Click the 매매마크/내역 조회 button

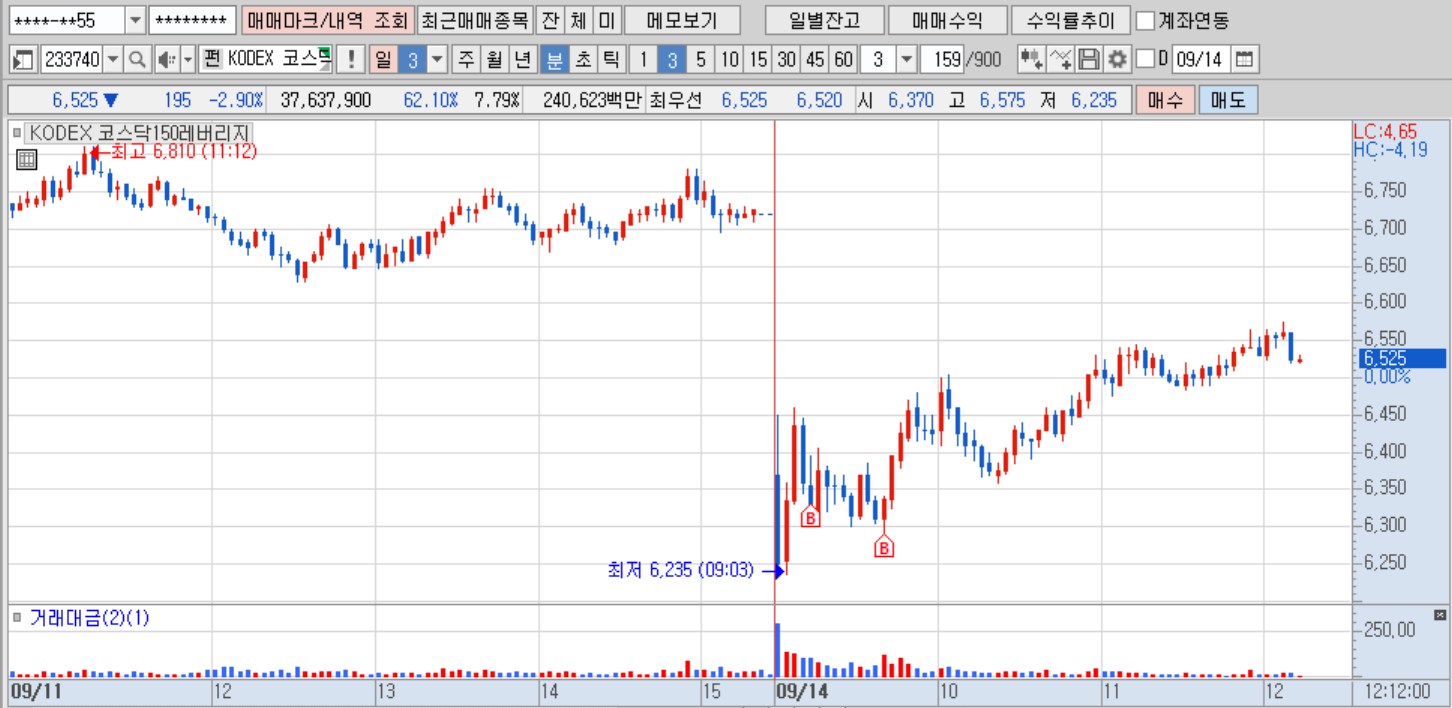[x=326, y=20]
